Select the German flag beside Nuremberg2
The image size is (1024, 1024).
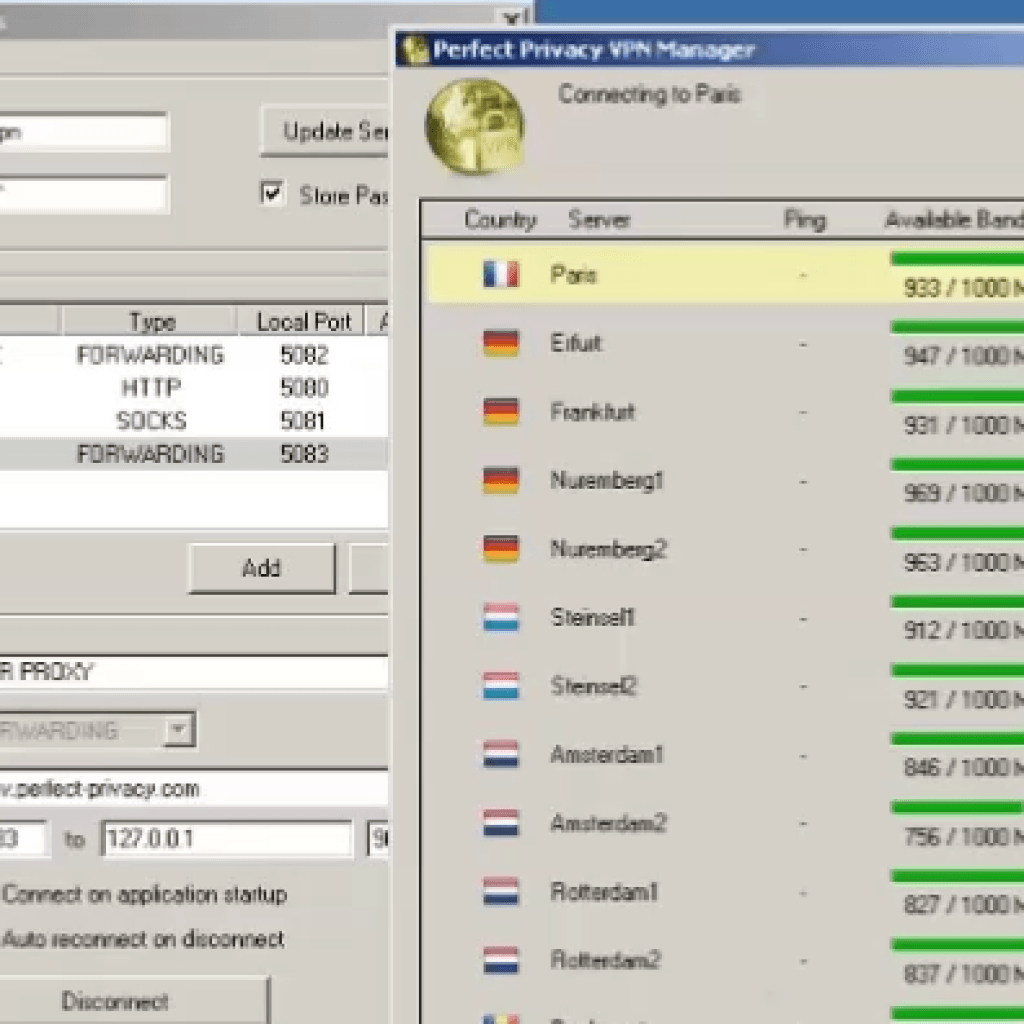pyautogui.click(x=501, y=549)
